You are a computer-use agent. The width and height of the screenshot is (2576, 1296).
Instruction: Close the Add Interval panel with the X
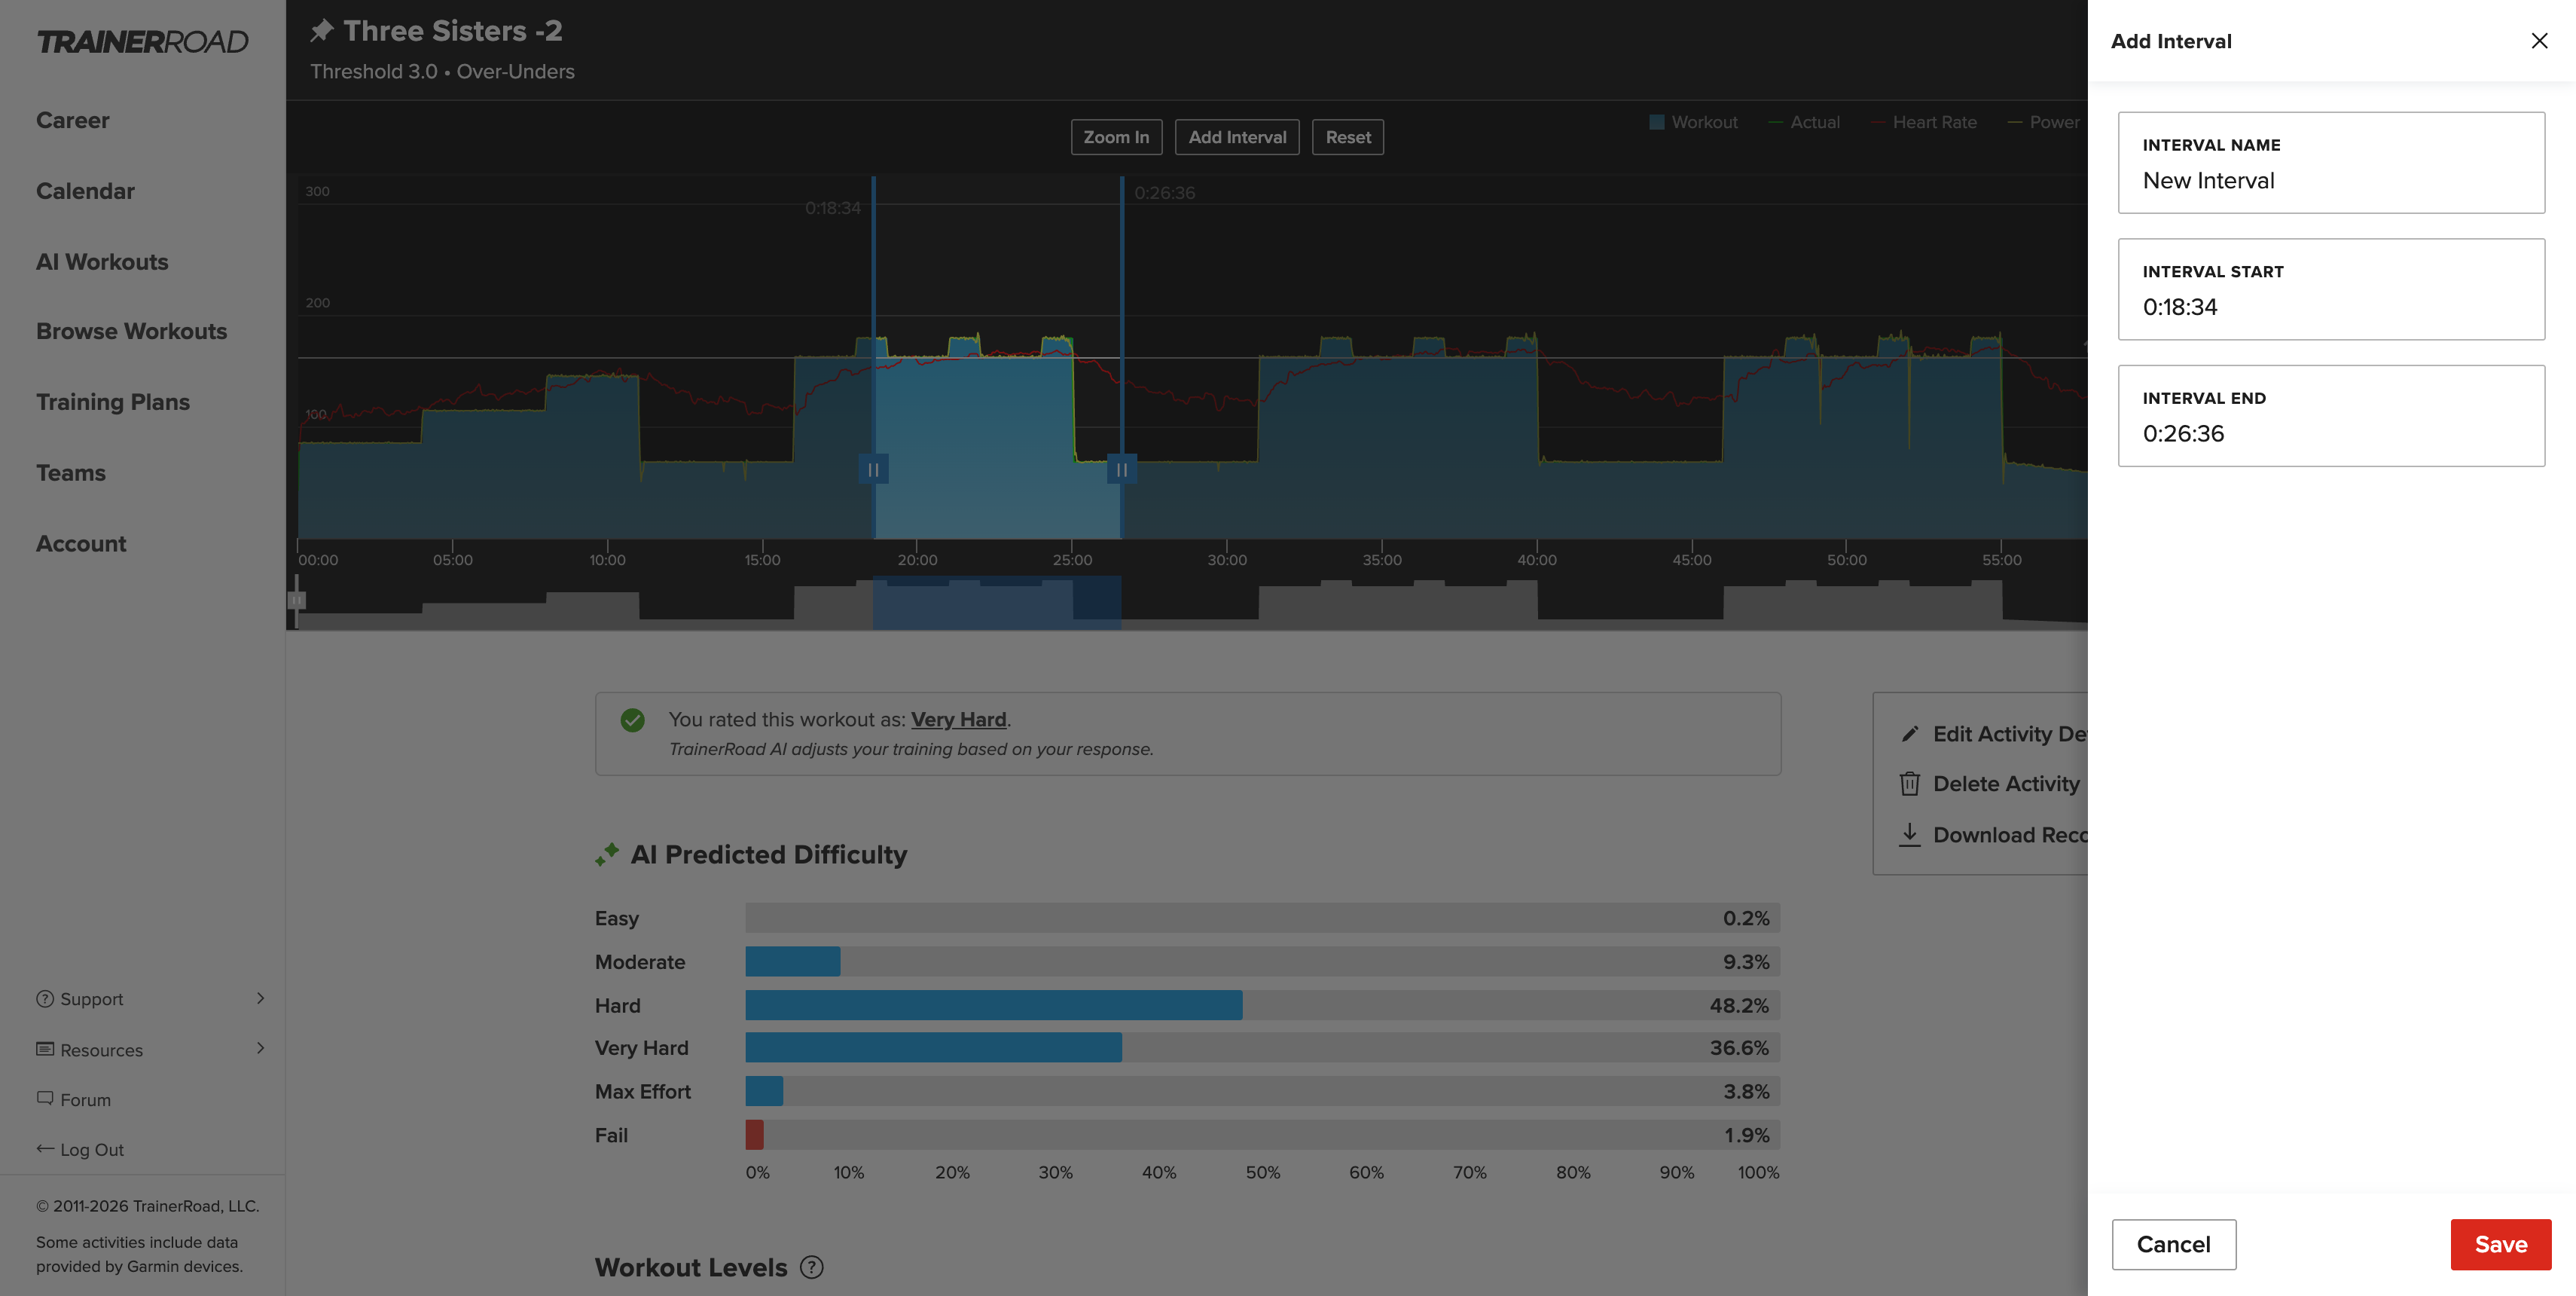2539,41
